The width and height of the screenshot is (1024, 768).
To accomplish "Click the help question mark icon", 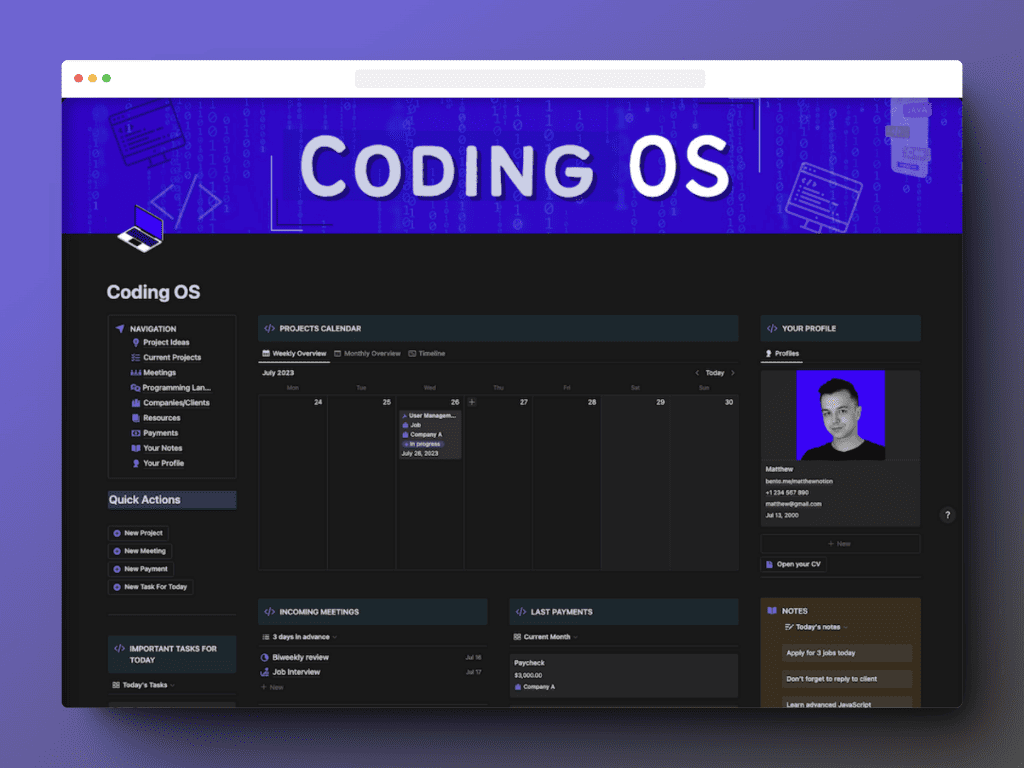I will (947, 515).
